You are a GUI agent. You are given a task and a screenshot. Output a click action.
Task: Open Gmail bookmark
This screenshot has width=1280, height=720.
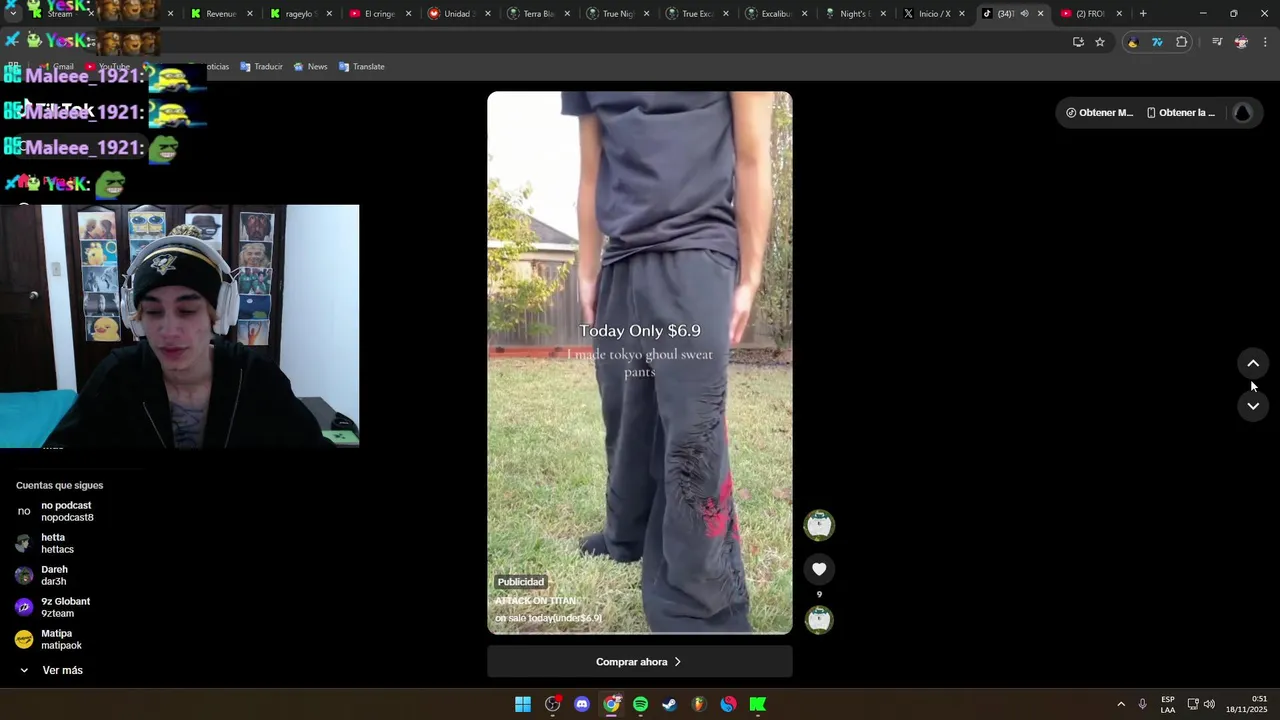tap(57, 67)
